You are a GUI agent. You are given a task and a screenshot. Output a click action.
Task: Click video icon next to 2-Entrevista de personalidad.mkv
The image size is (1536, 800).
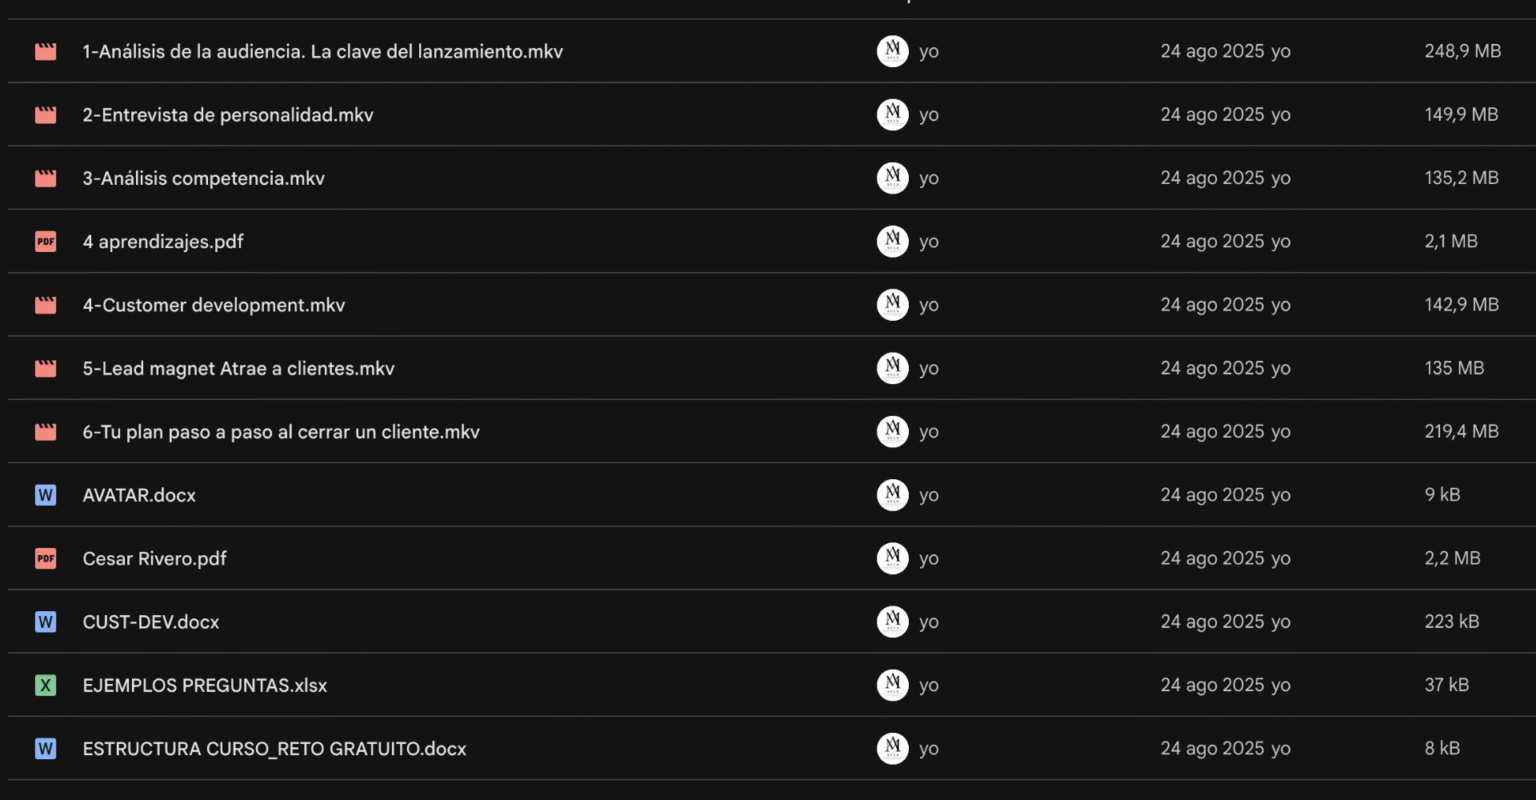pos(45,115)
